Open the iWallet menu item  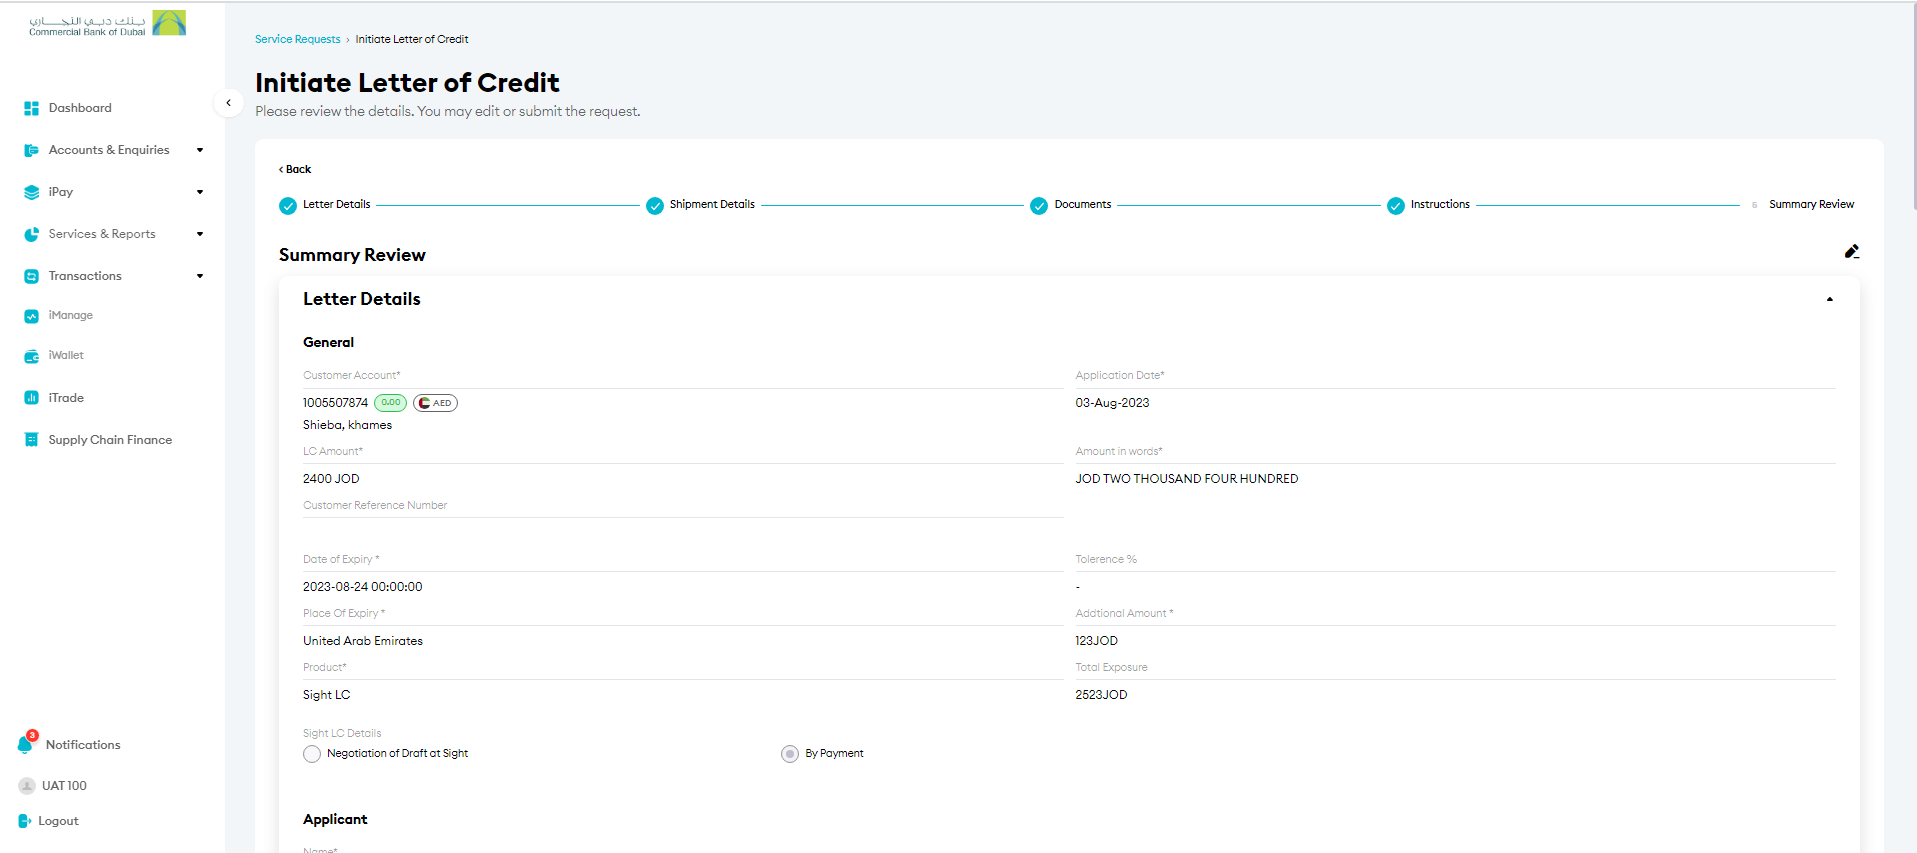point(66,356)
